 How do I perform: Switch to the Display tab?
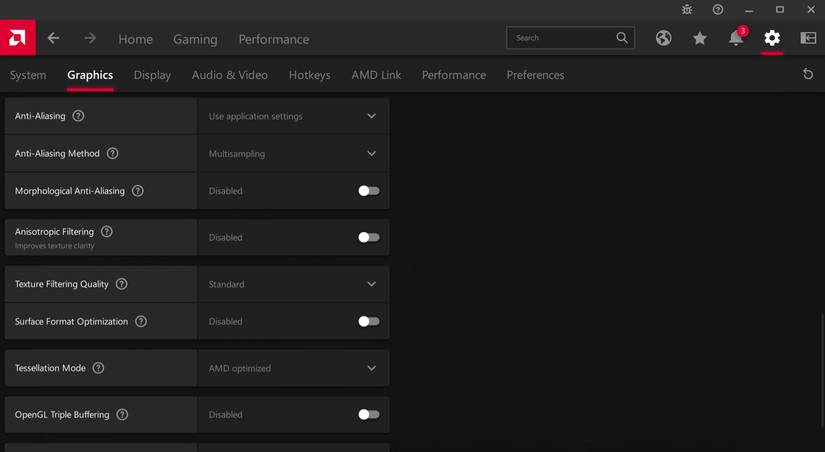(x=152, y=75)
